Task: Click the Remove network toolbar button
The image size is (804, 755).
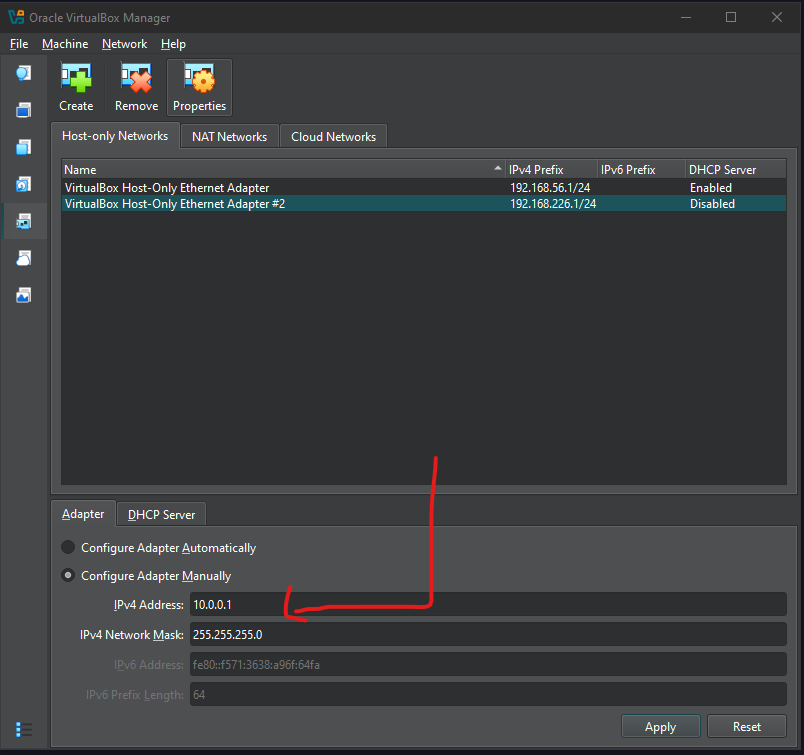Action: pos(136,88)
